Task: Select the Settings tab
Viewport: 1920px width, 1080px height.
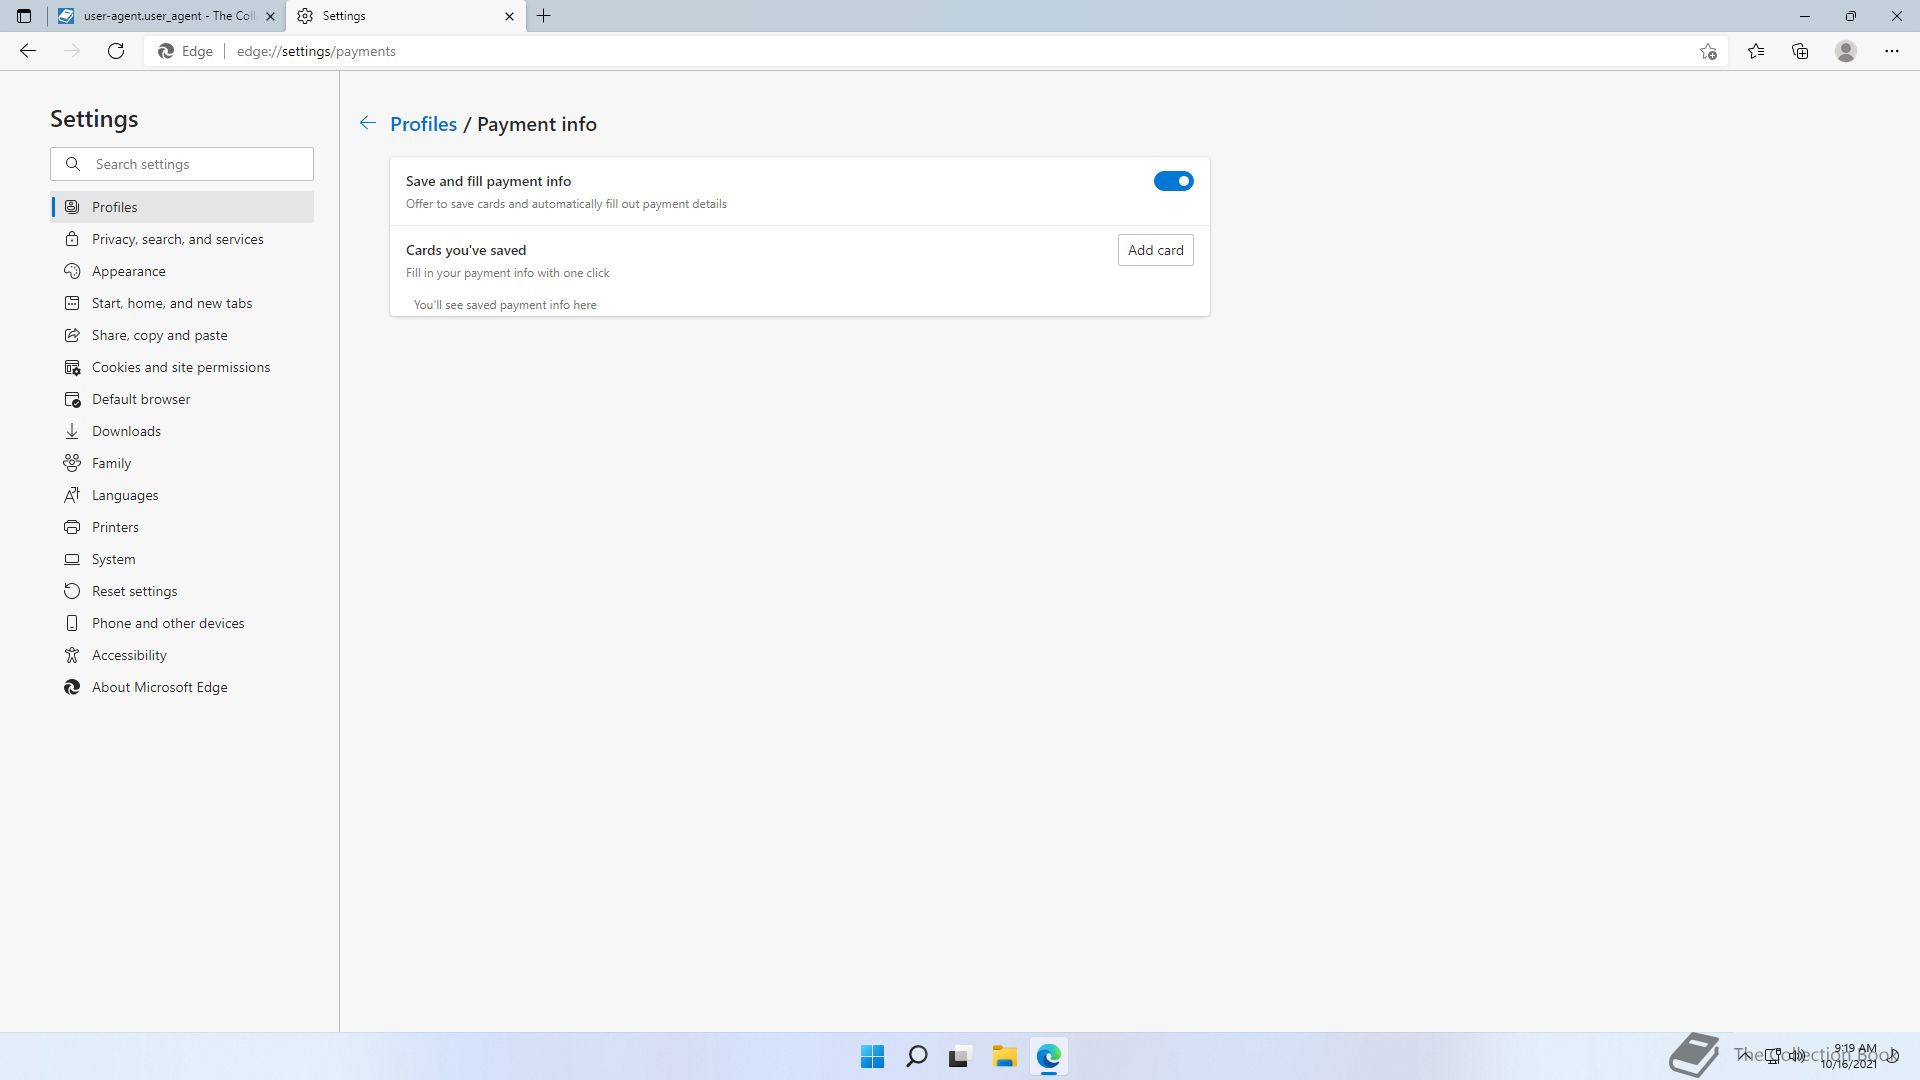Action: [406, 16]
